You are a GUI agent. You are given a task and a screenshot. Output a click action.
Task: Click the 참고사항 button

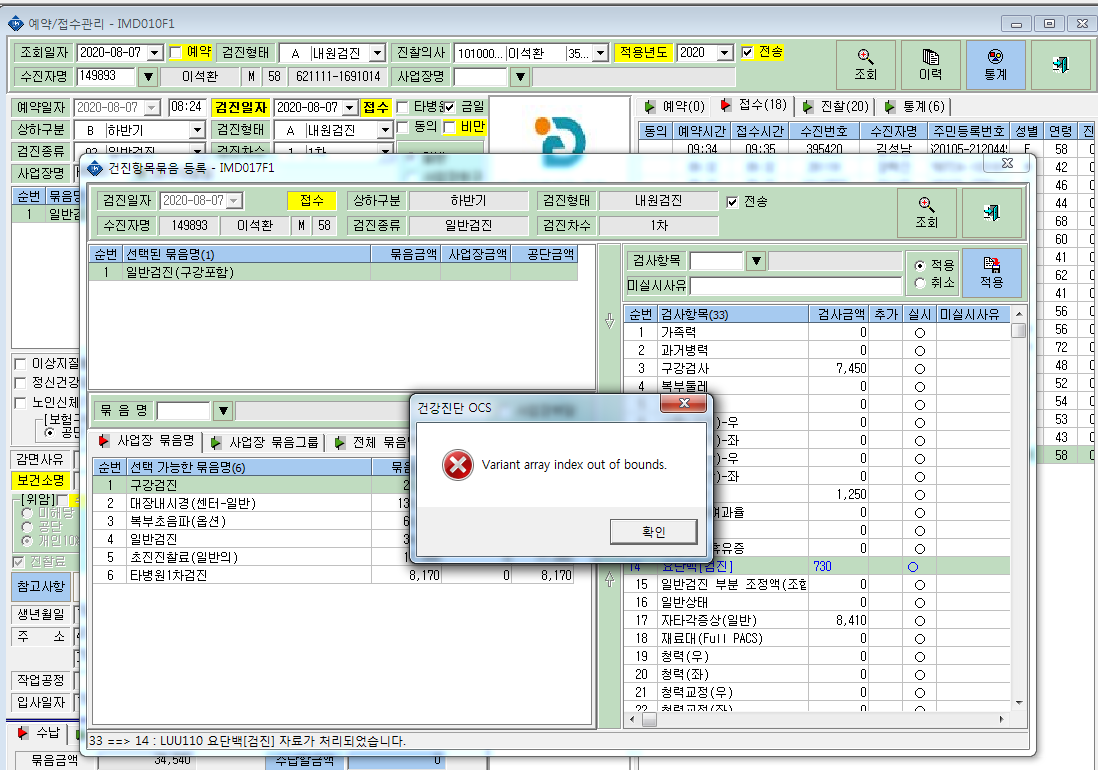pos(41,587)
